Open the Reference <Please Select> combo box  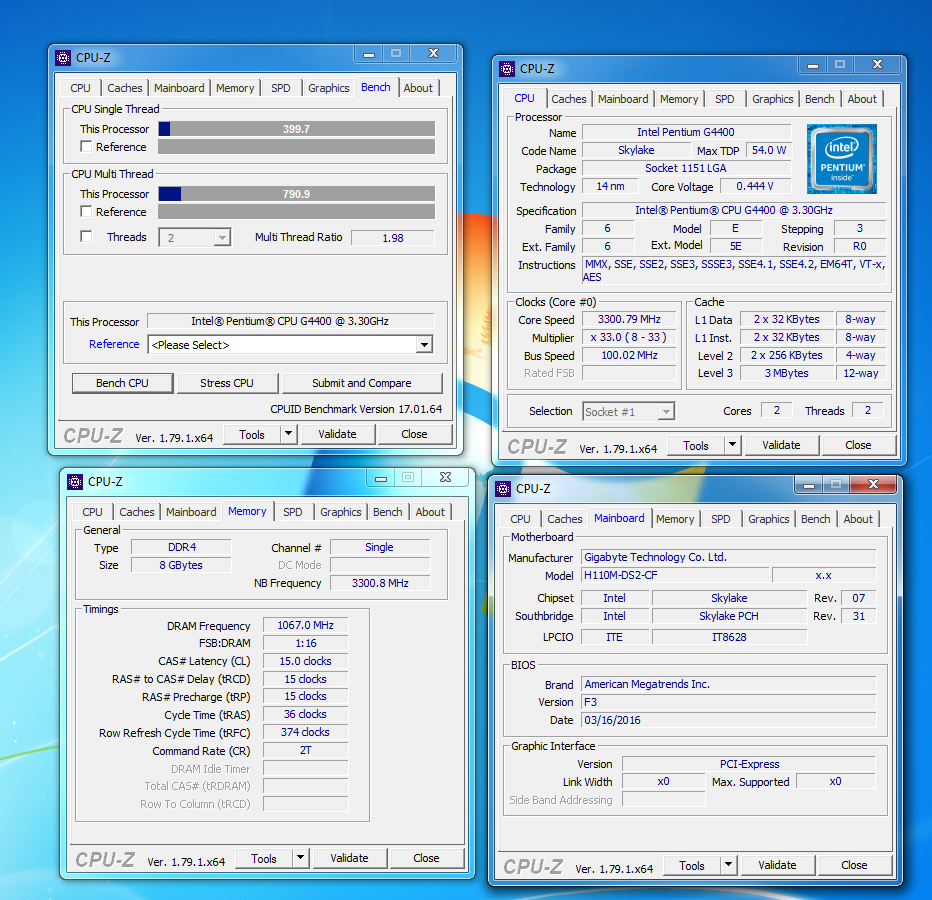pyautogui.click(x=291, y=345)
